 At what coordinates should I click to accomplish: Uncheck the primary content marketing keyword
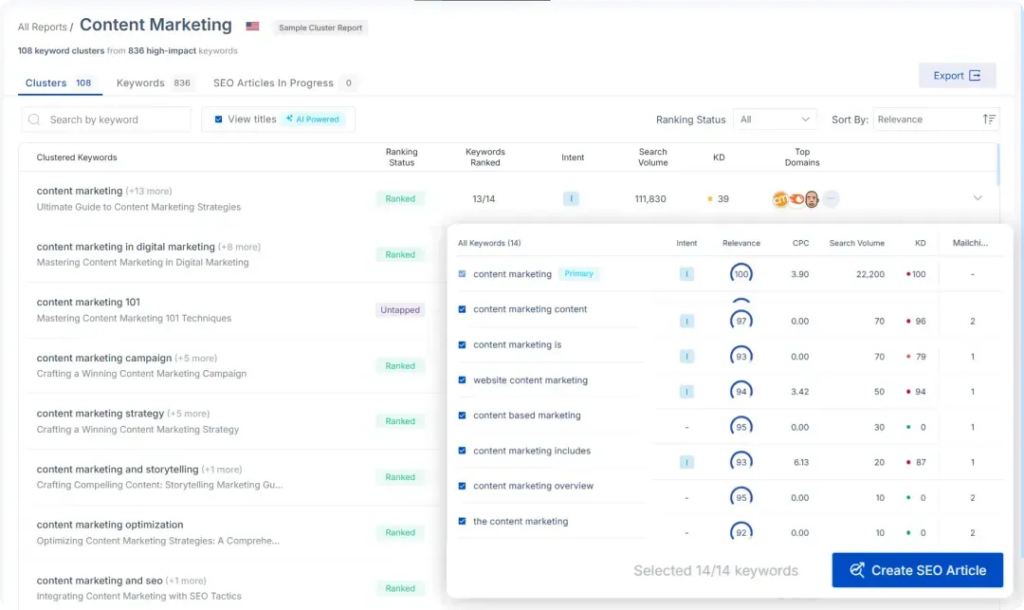(462, 274)
